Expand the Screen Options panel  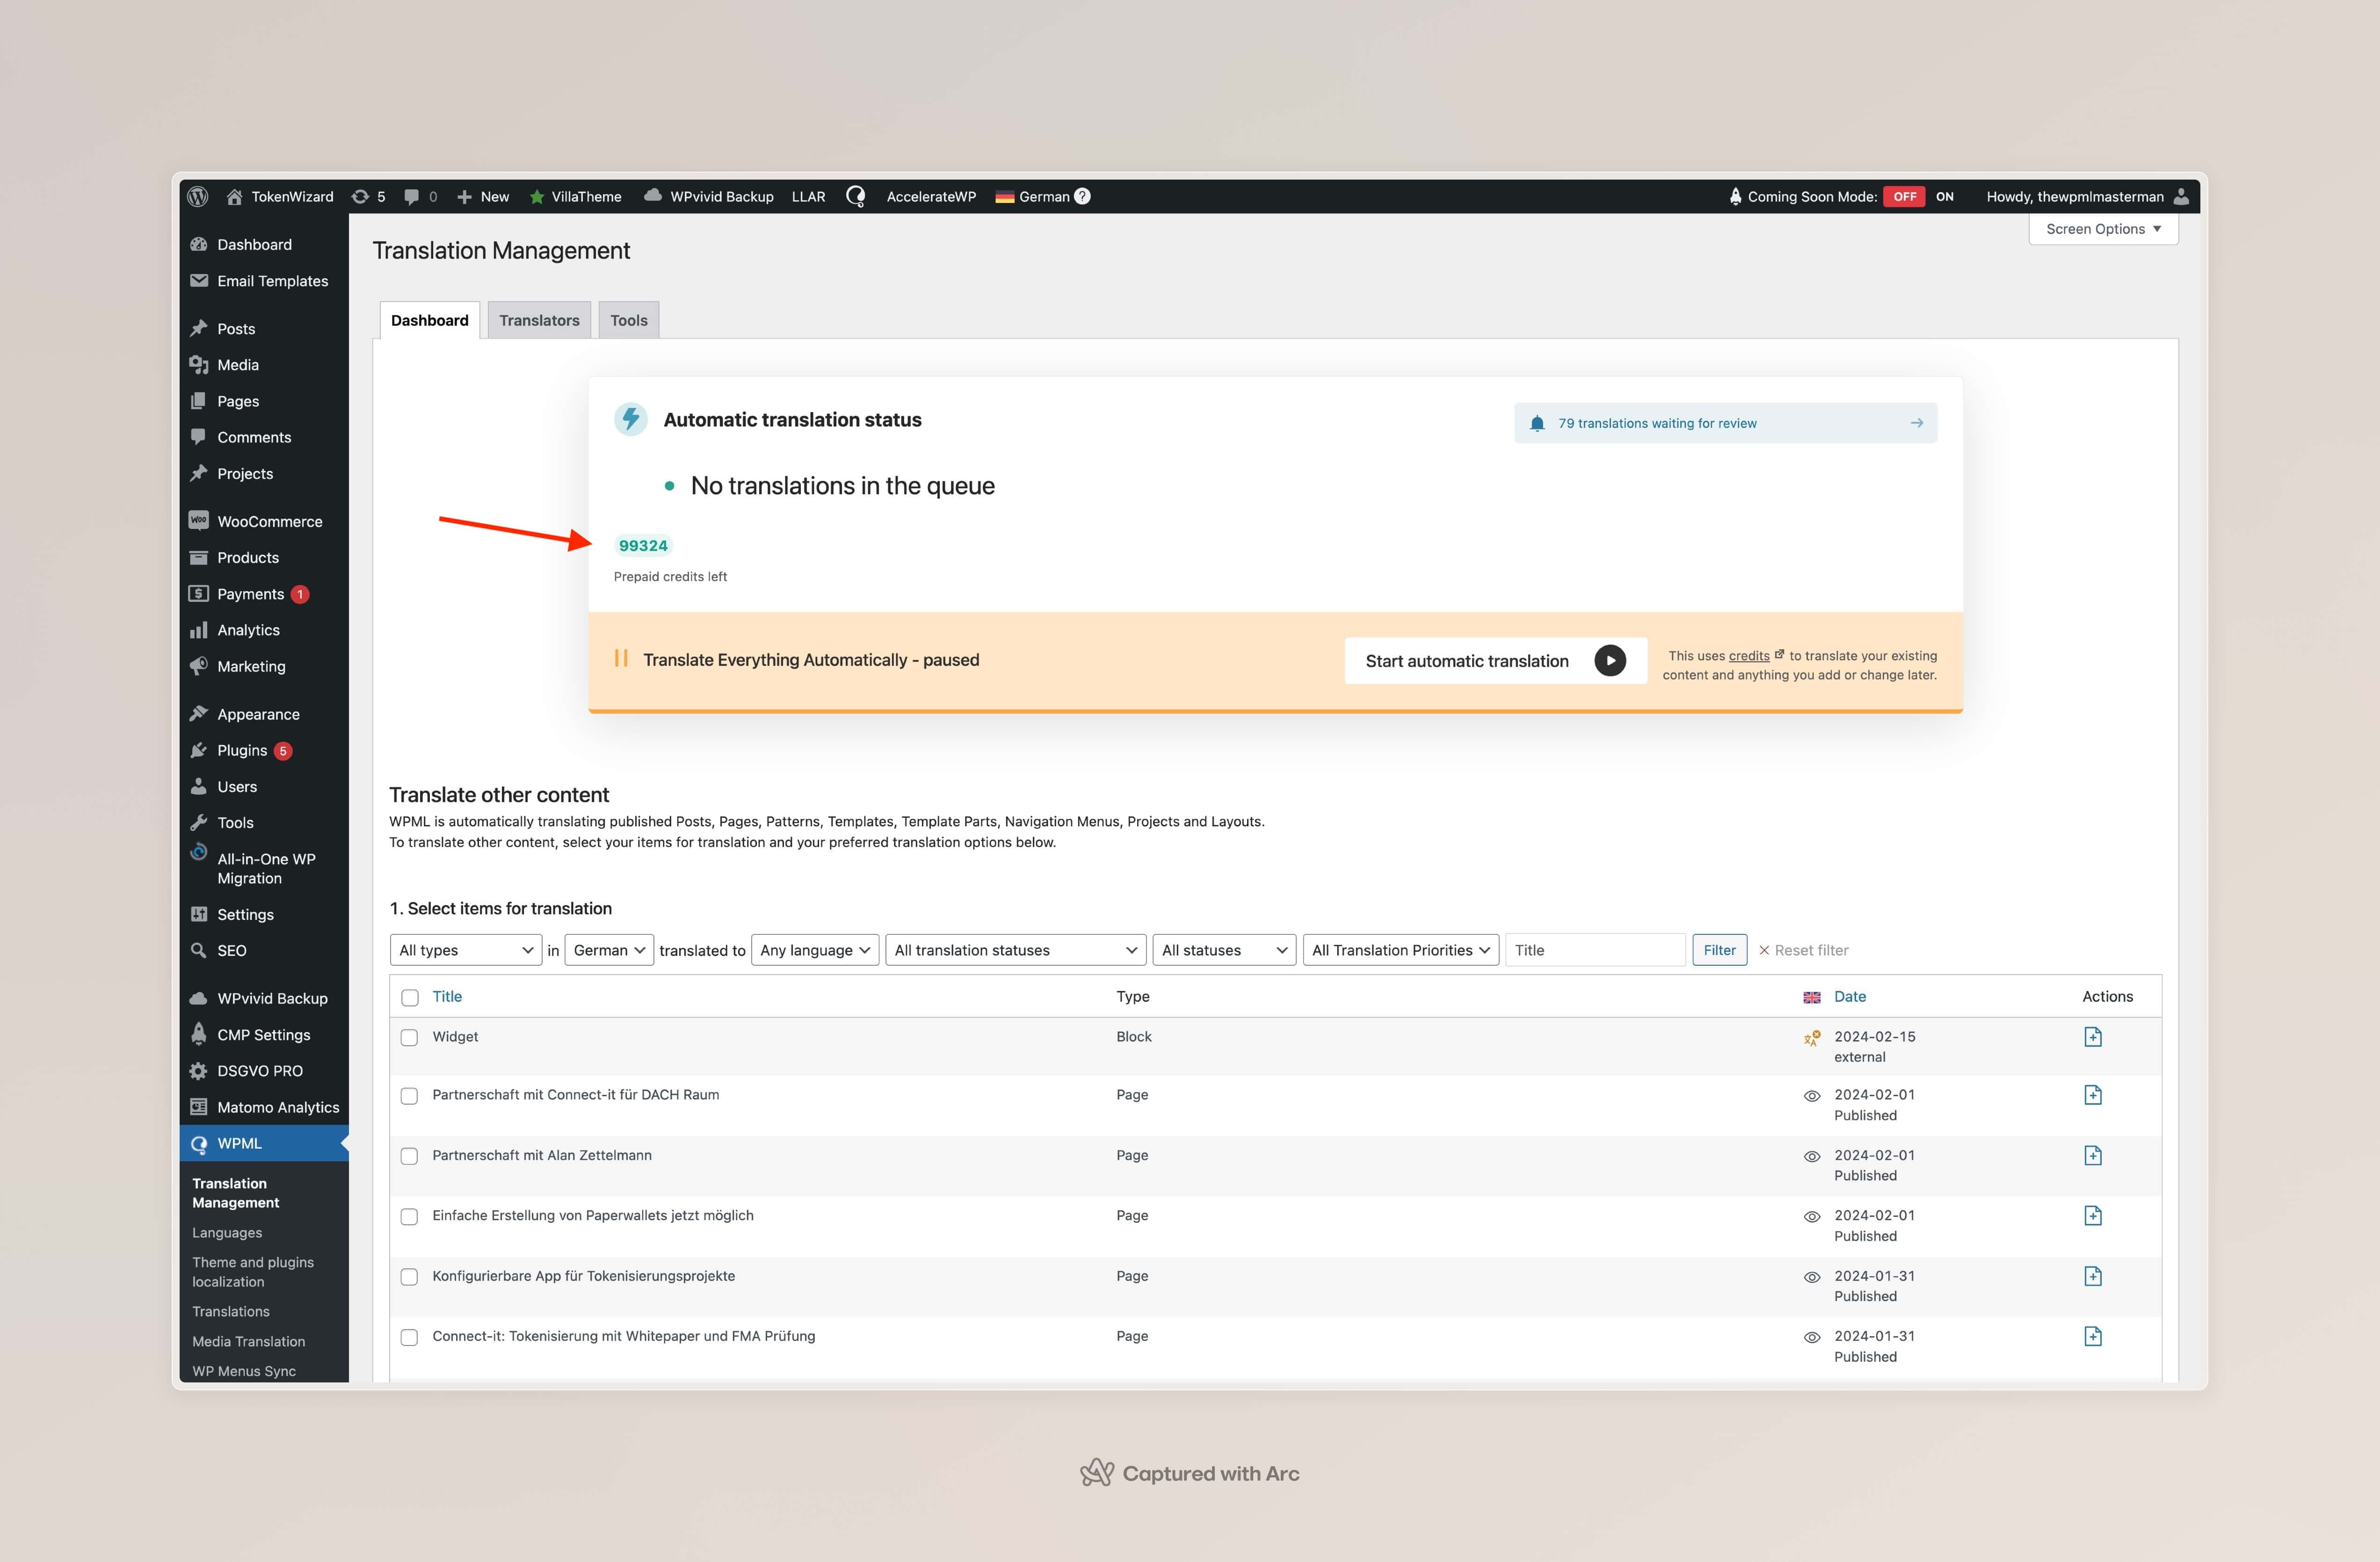[2103, 229]
